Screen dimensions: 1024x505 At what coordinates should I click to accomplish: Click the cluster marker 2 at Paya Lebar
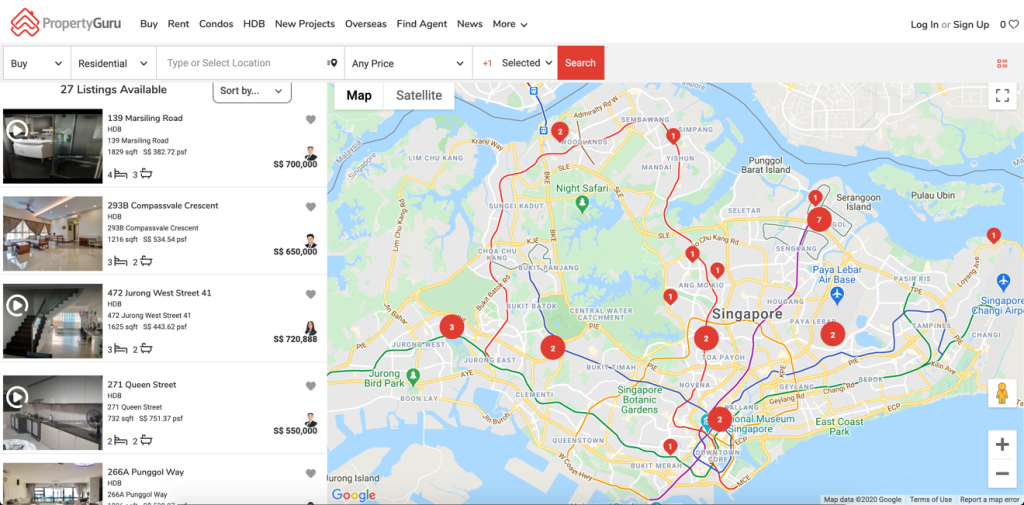[832, 334]
